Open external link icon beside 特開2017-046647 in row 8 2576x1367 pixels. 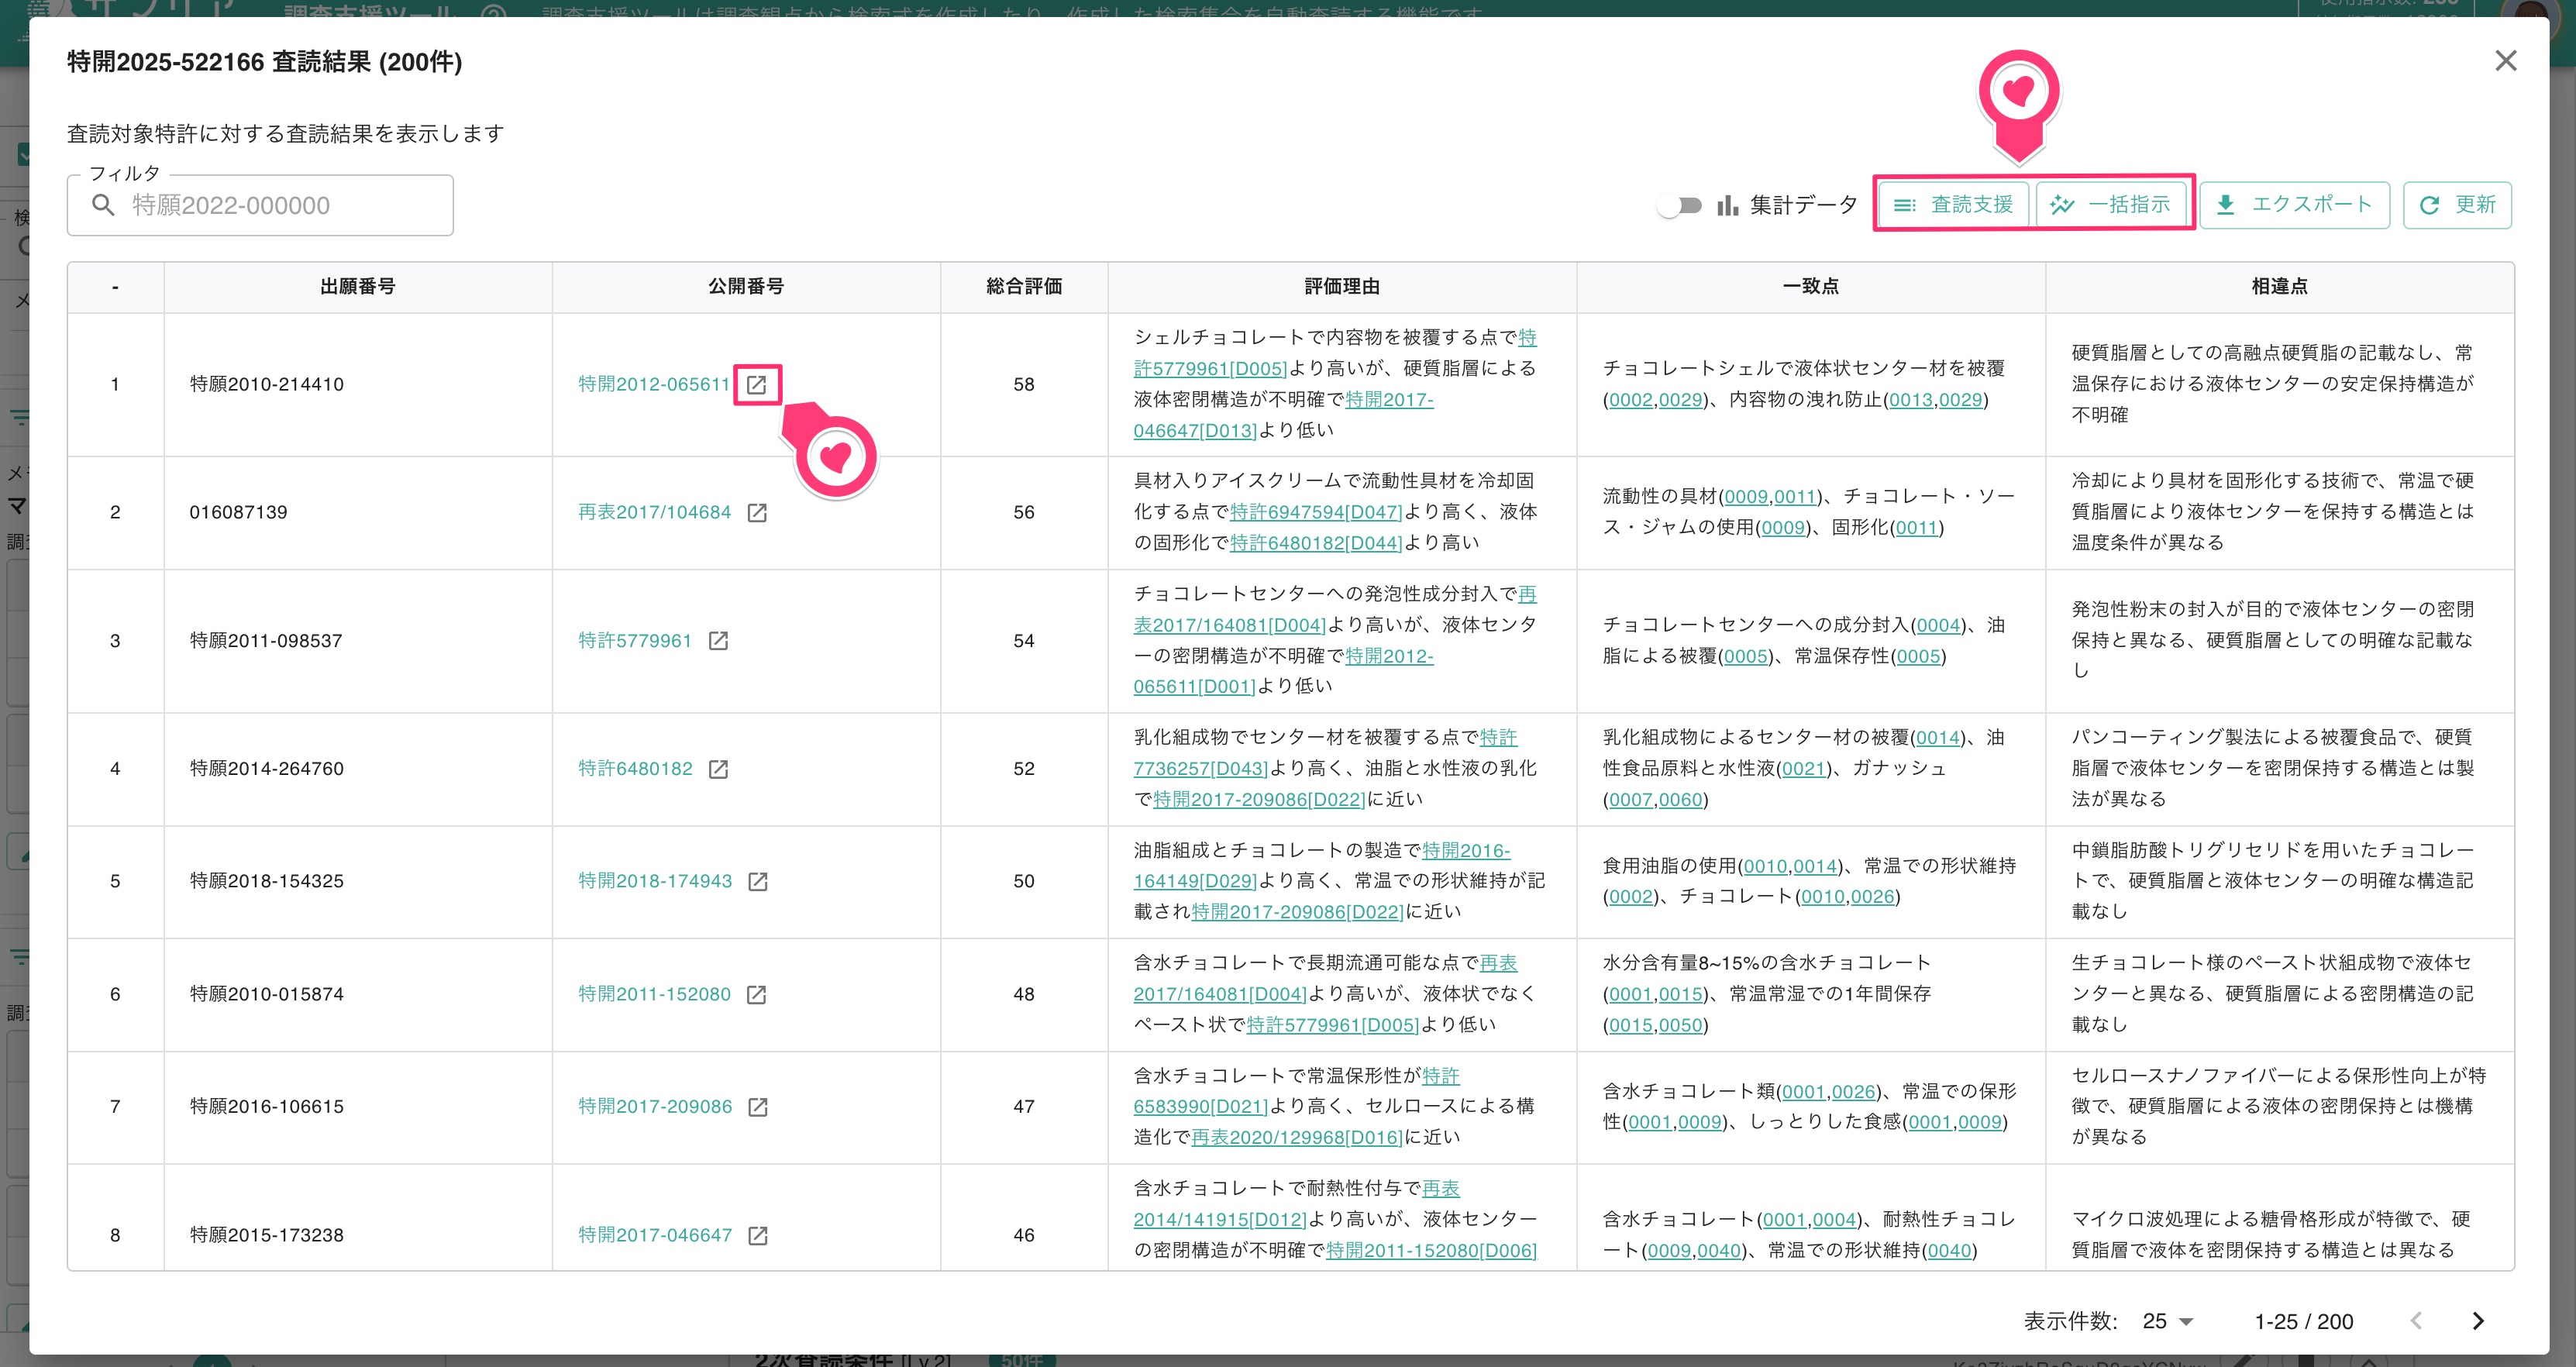(x=758, y=1235)
